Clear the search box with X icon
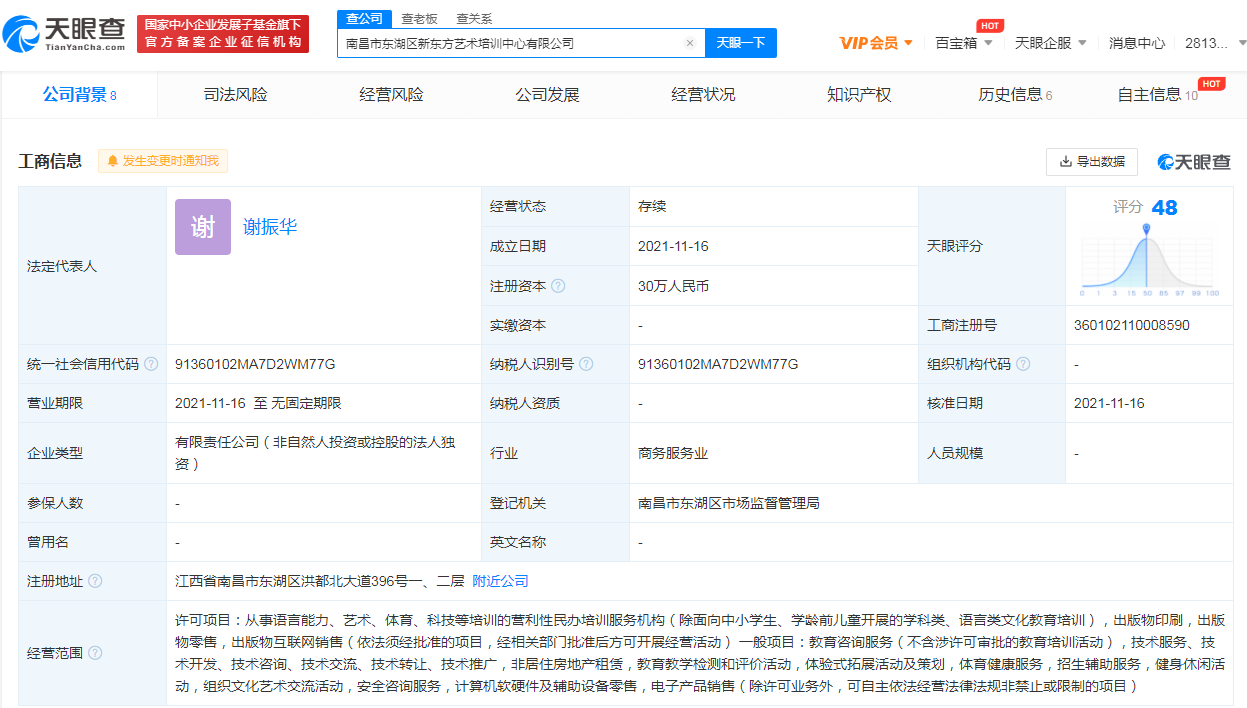 689,43
